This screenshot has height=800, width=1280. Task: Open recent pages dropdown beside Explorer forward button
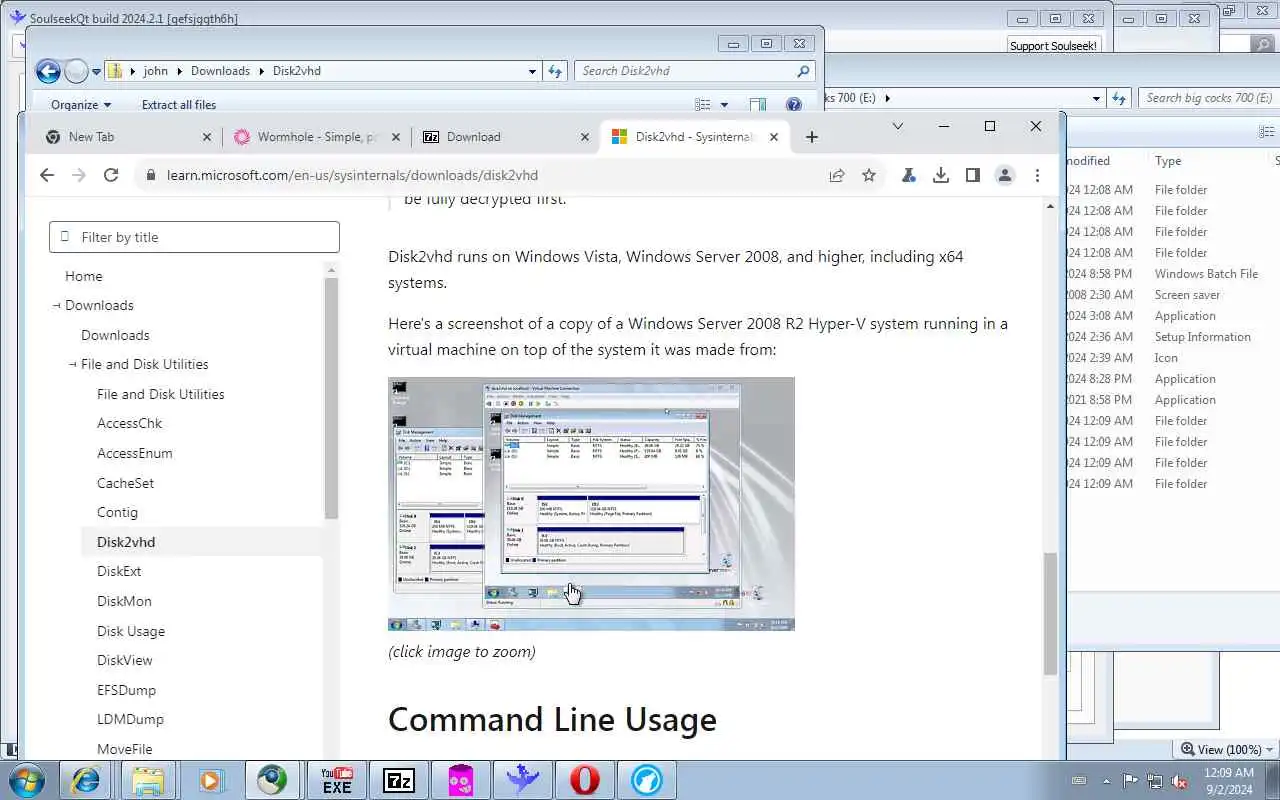(x=97, y=71)
